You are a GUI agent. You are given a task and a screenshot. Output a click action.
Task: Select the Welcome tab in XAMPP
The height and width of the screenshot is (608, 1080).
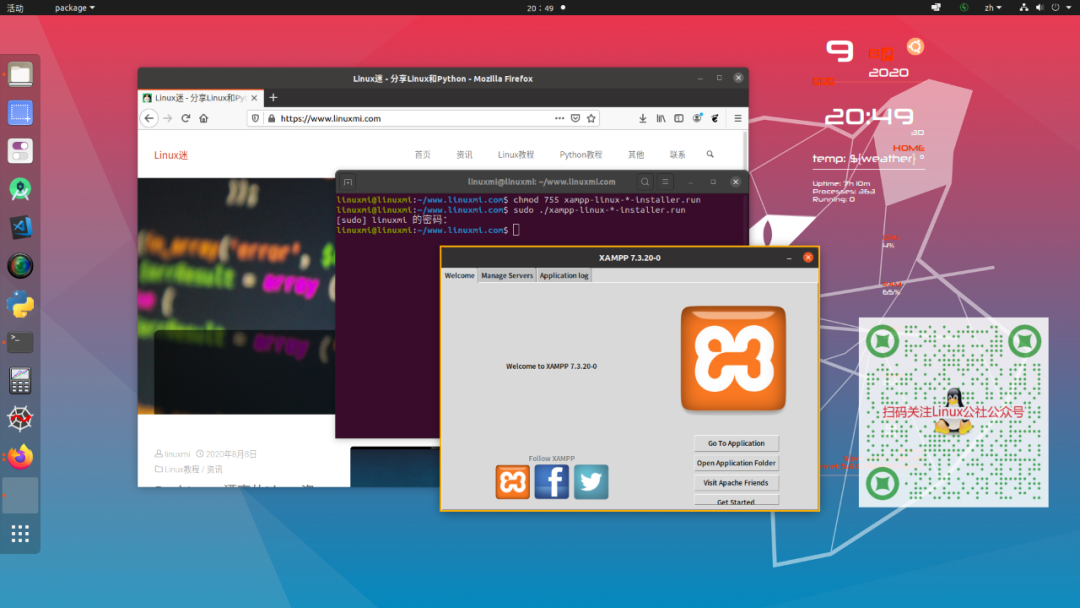click(x=459, y=275)
